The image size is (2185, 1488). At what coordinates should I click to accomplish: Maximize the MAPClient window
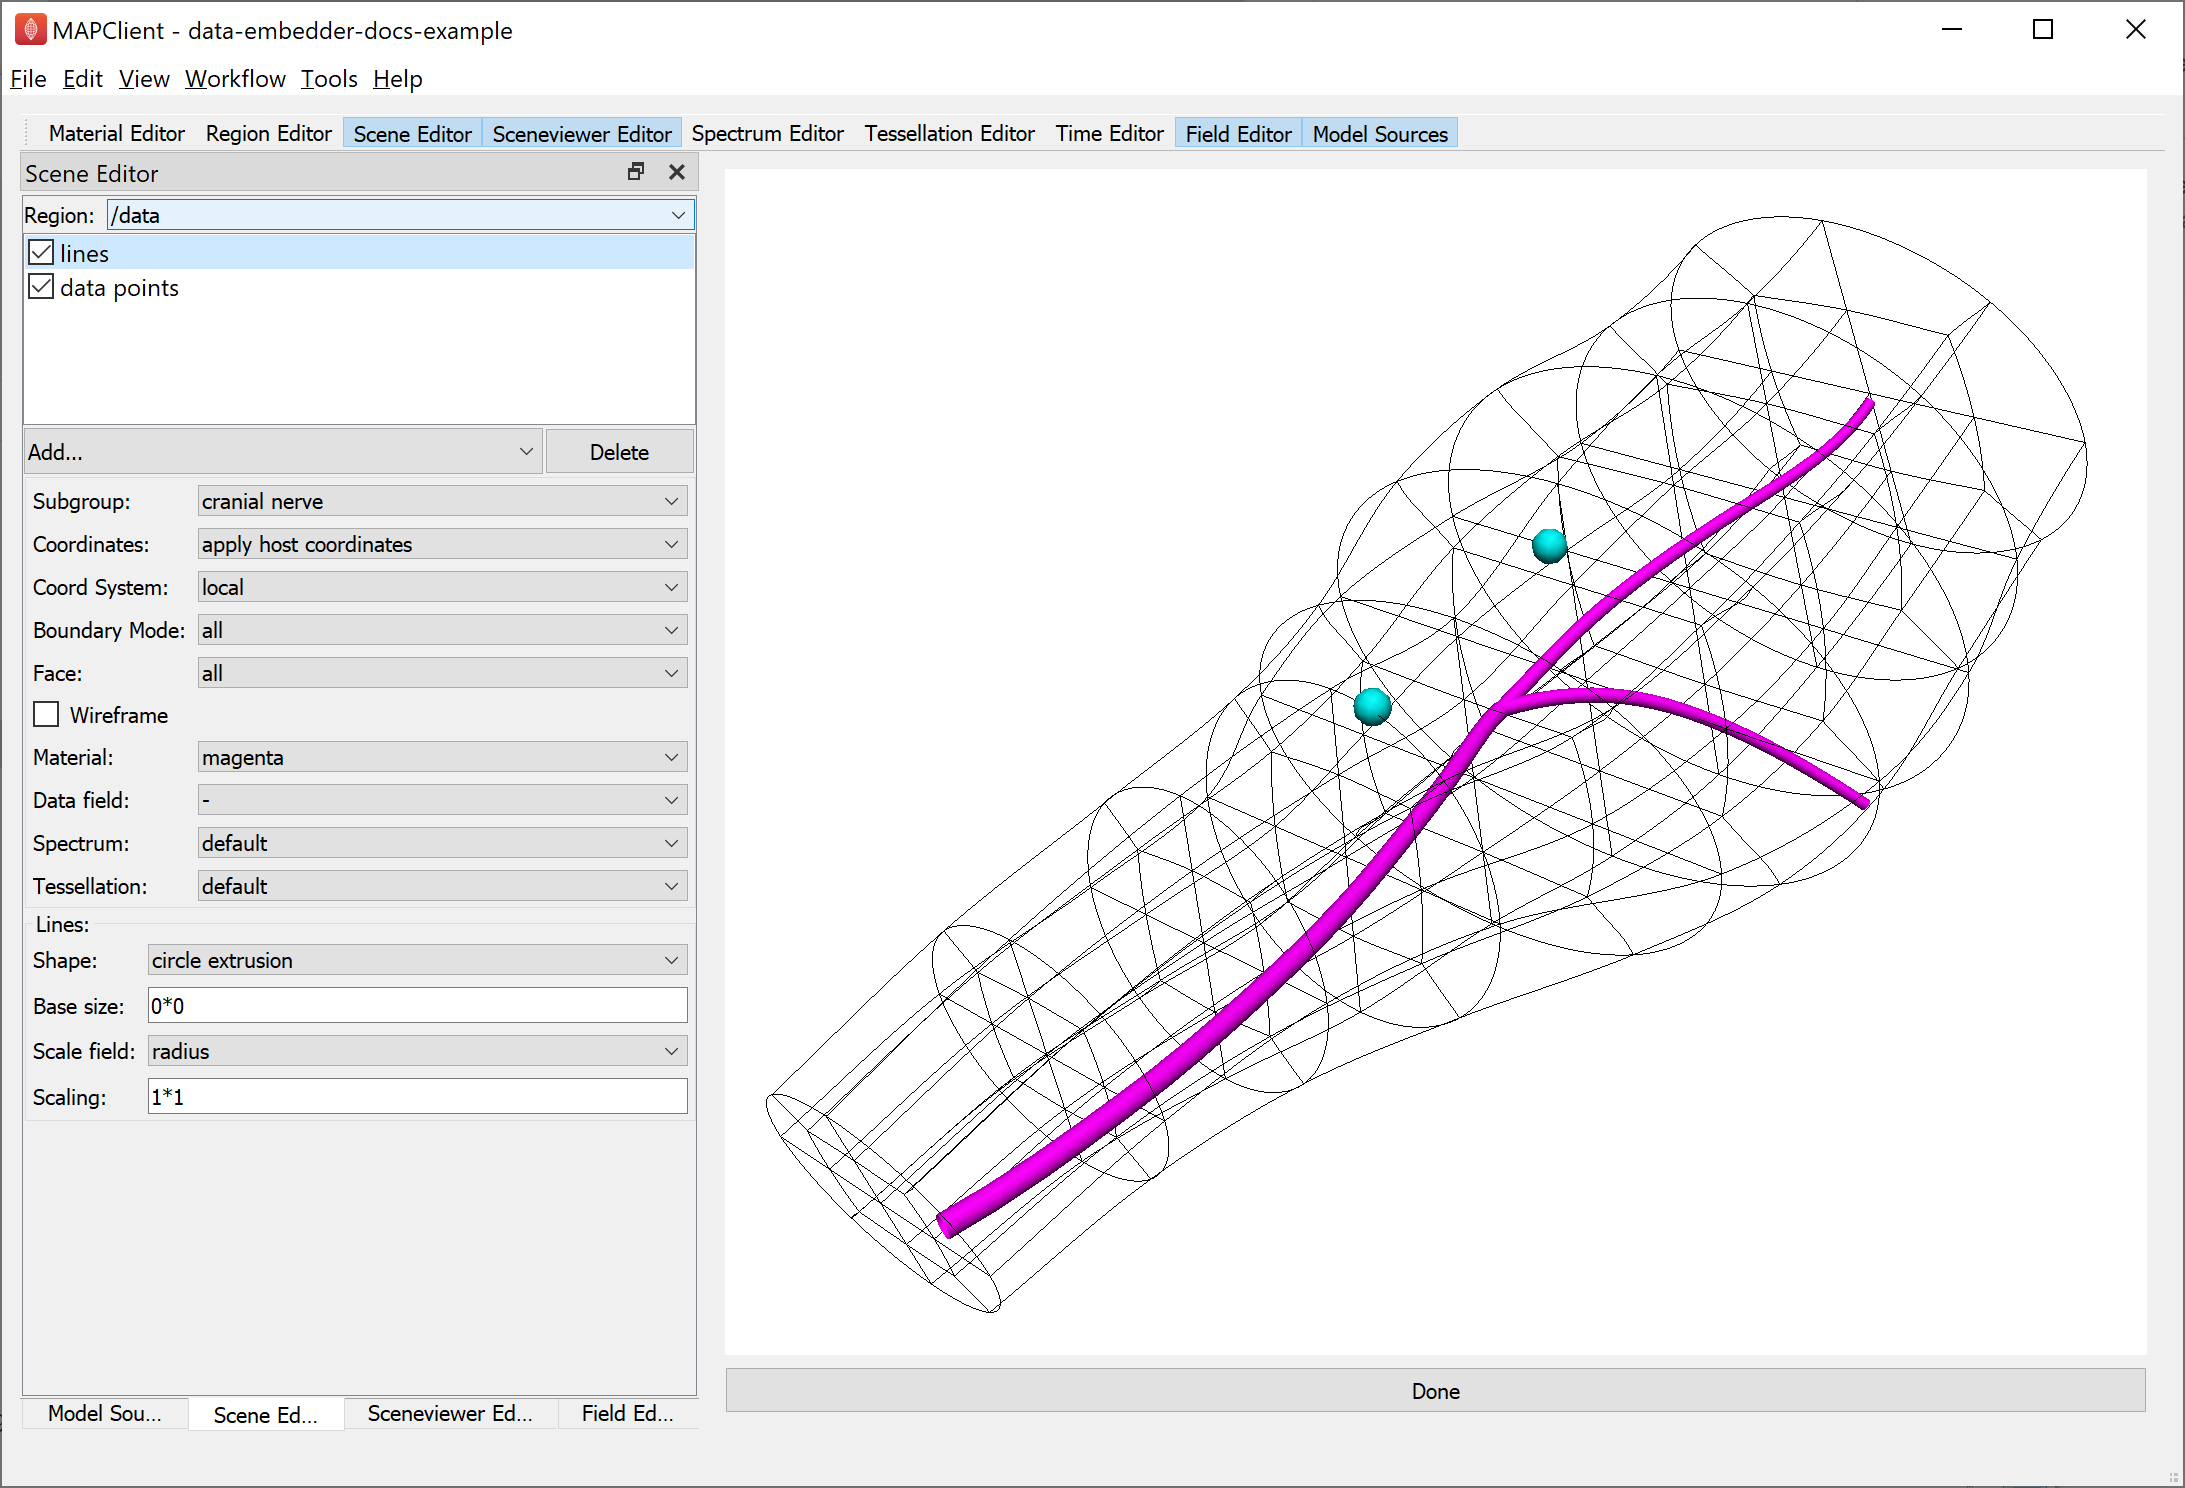pos(2043,30)
